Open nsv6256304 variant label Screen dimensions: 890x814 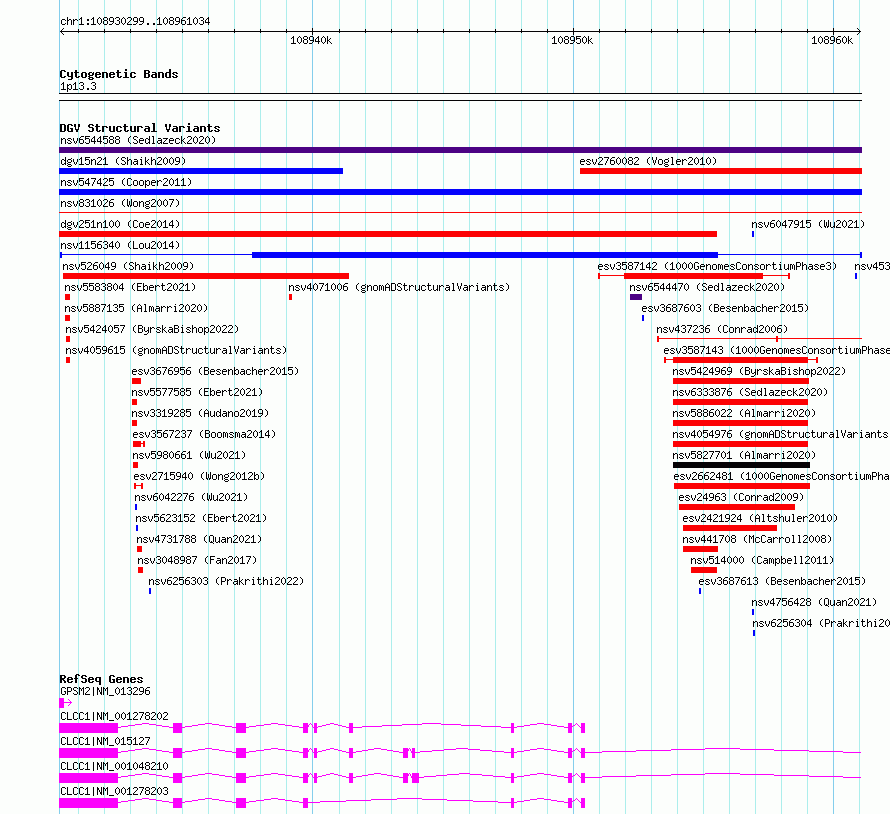point(821,623)
